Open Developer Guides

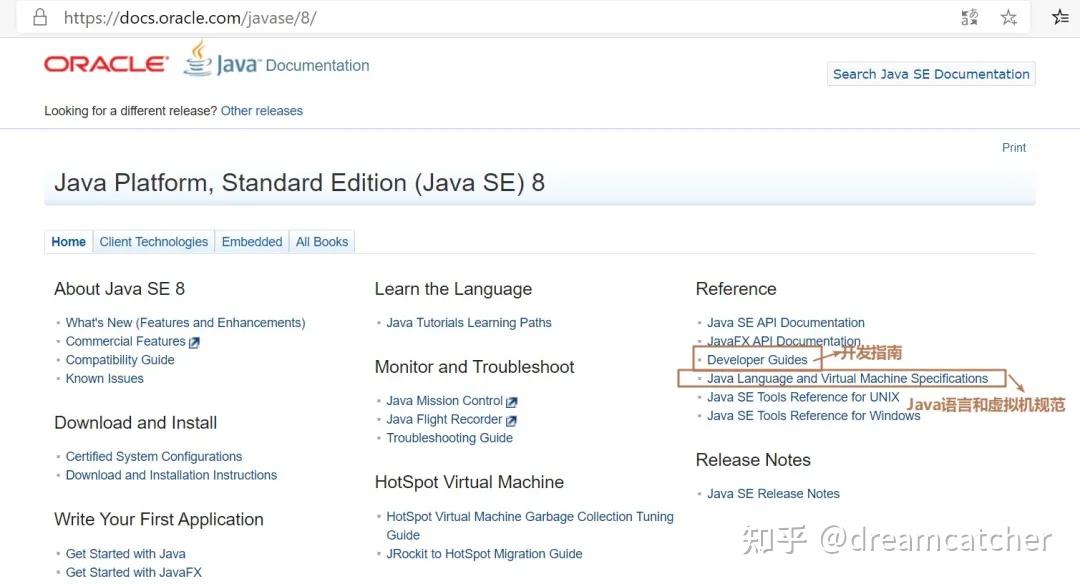click(757, 359)
